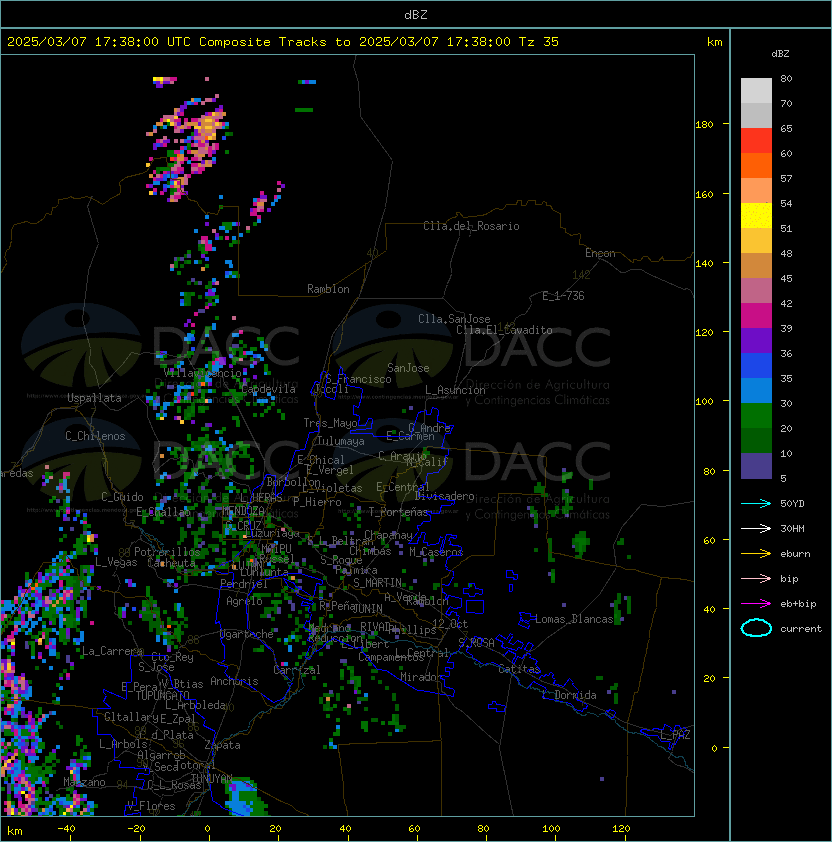
Task: Click the 'Uspallata' map label
Action: pos(95,398)
